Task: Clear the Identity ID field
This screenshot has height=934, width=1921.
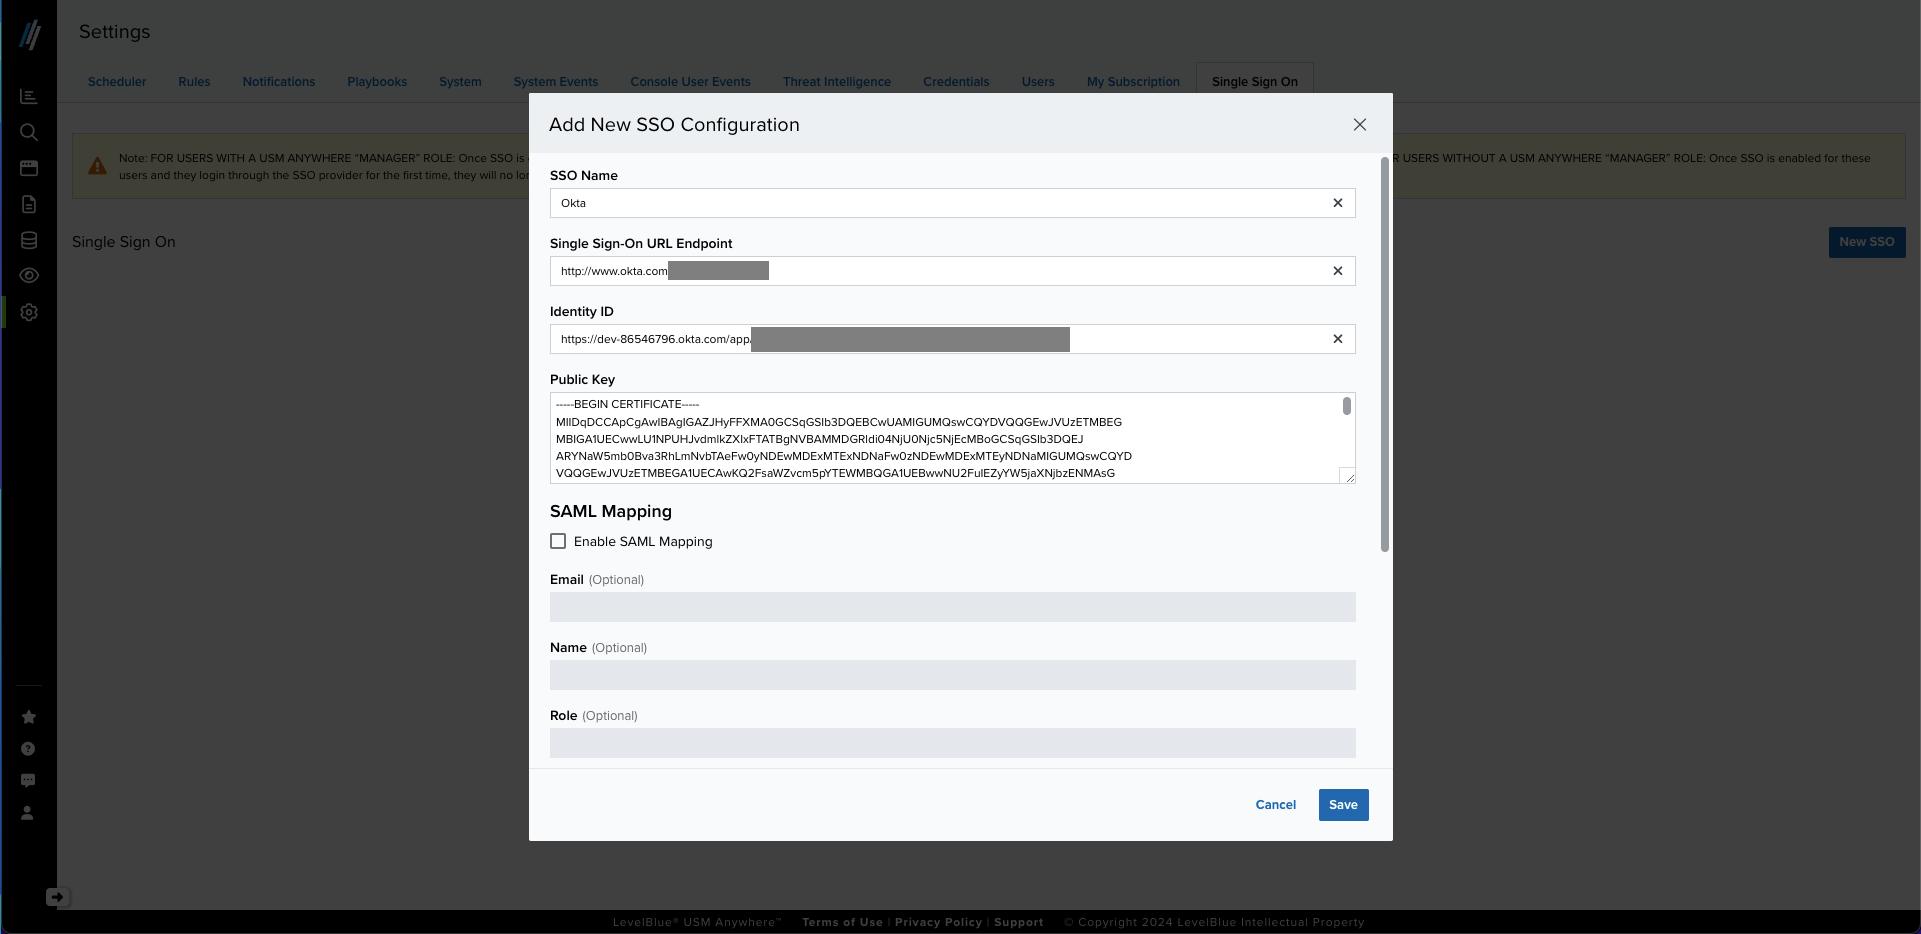Action: click(1338, 339)
